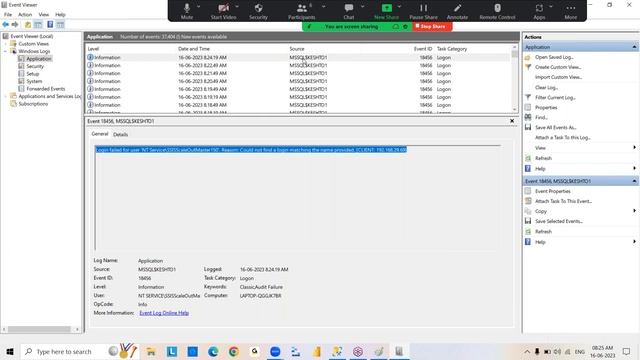Open the Help menu
Screen dimensions: 640x360
(x=60, y=15)
